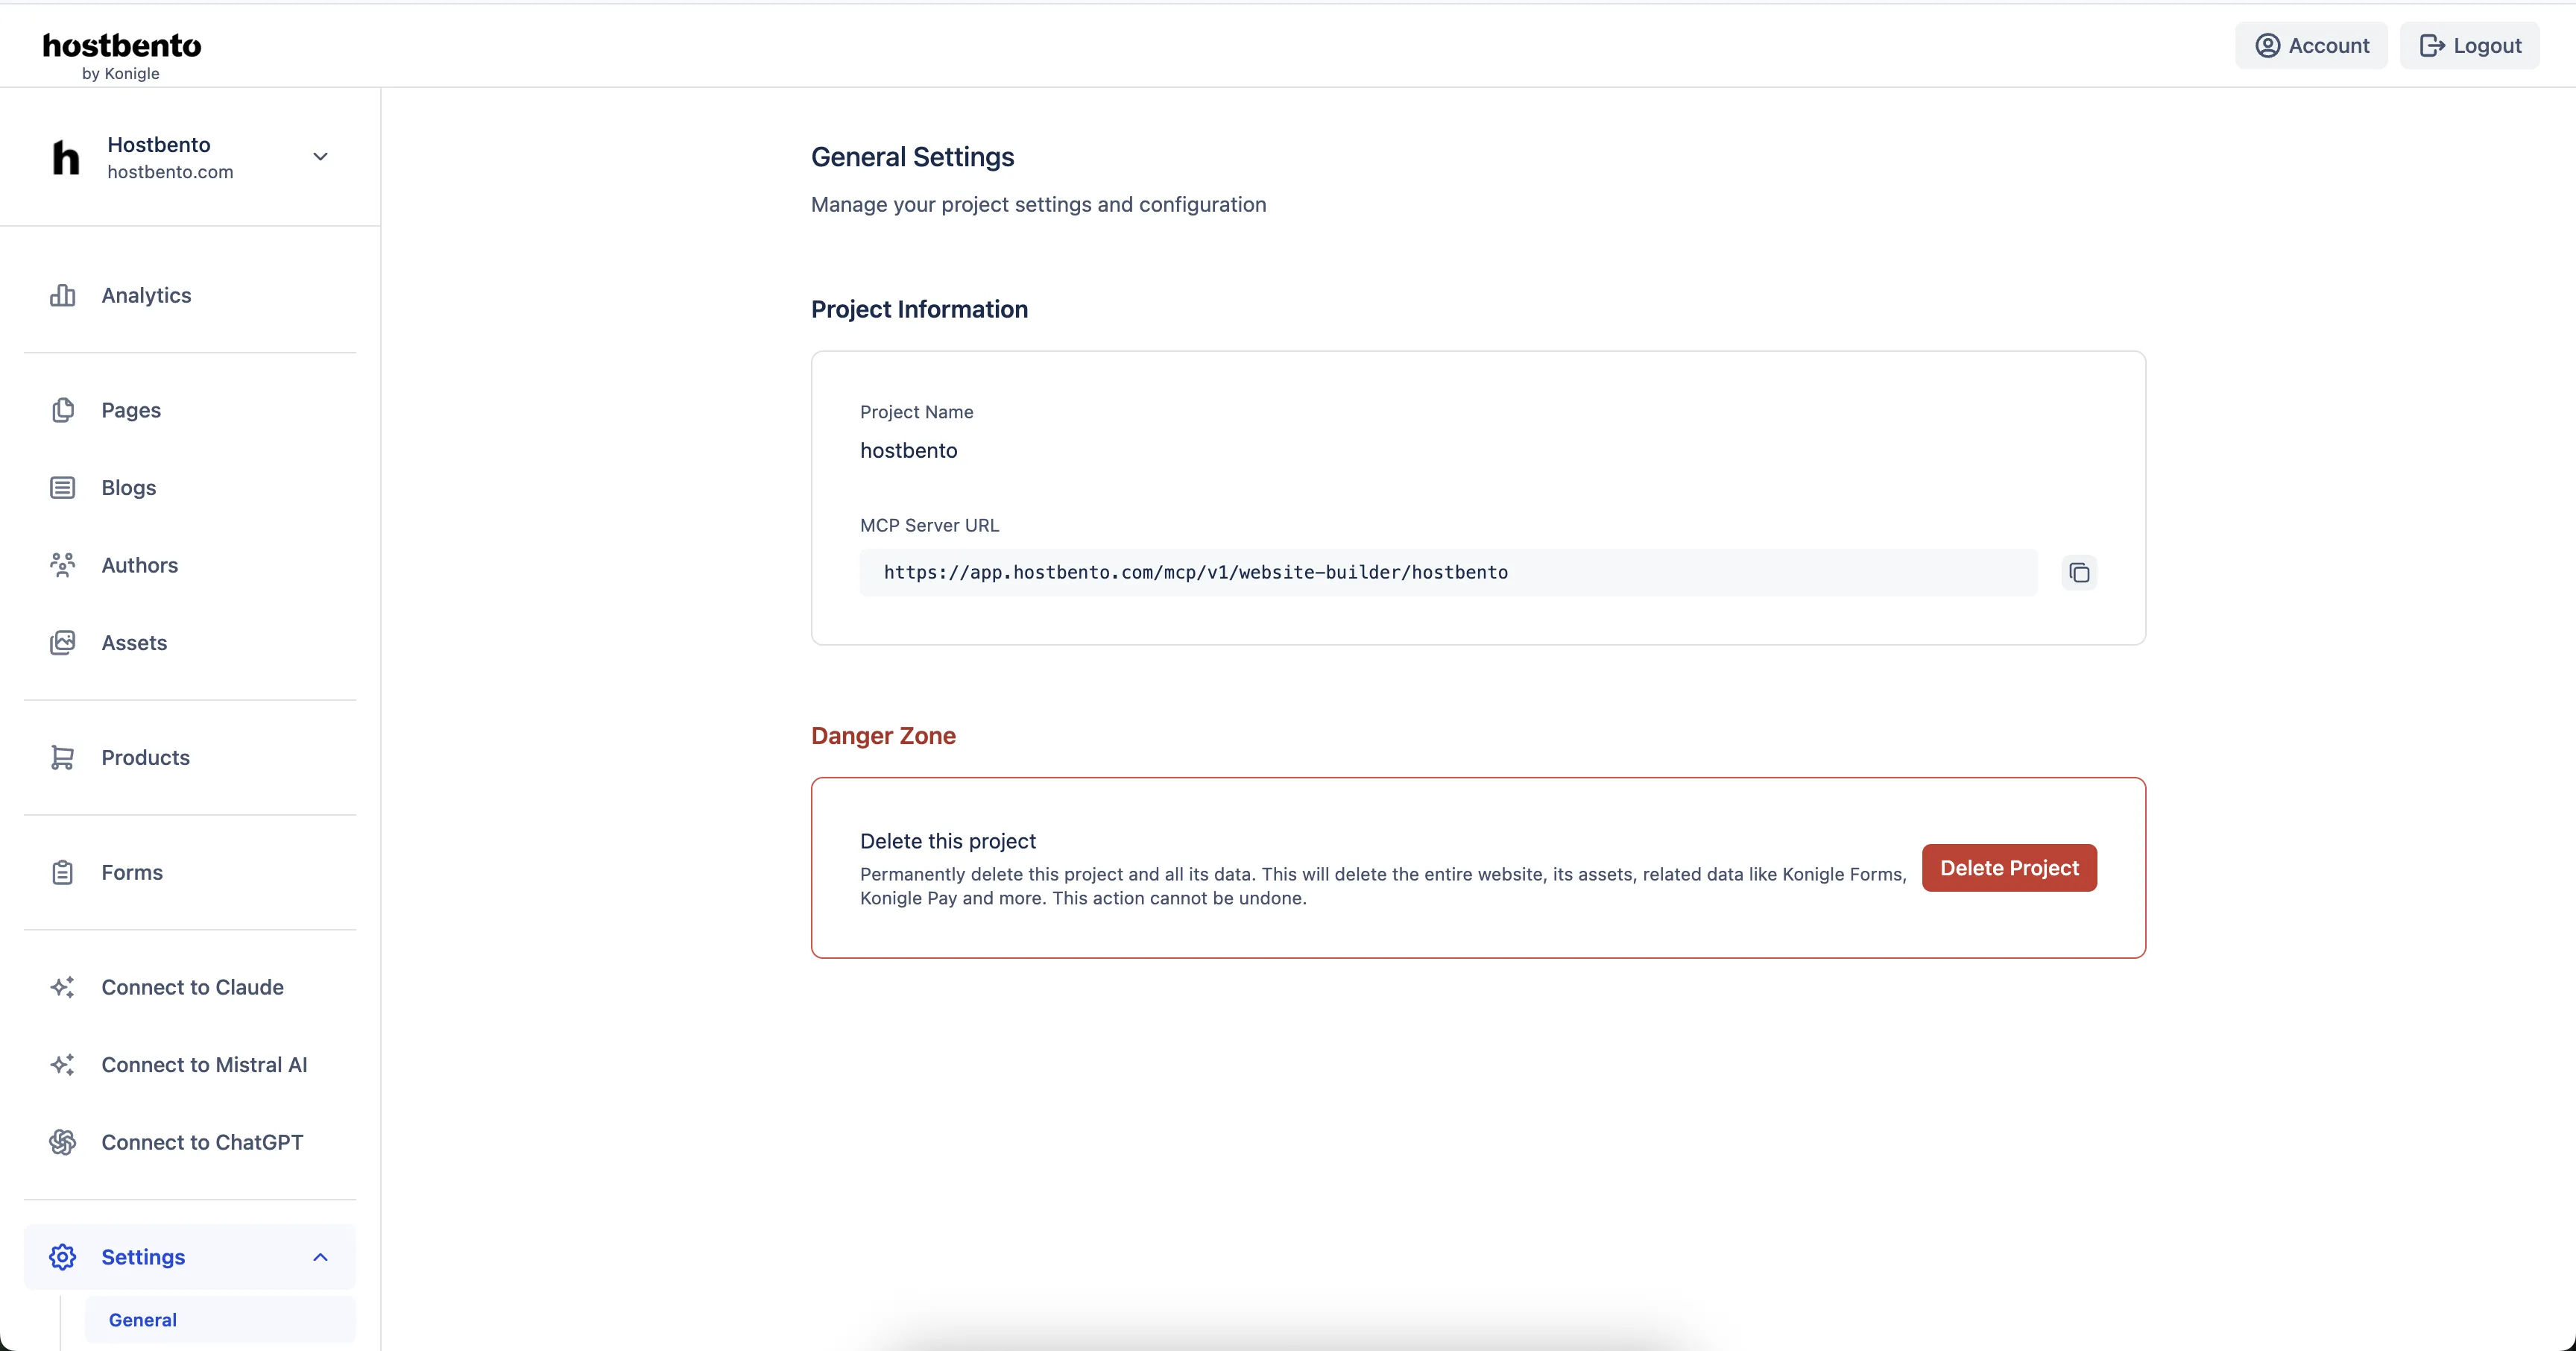Image resolution: width=2576 pixels, height=1351 pixels.
Task: Open the Forms section
Action: click(132, 872)
